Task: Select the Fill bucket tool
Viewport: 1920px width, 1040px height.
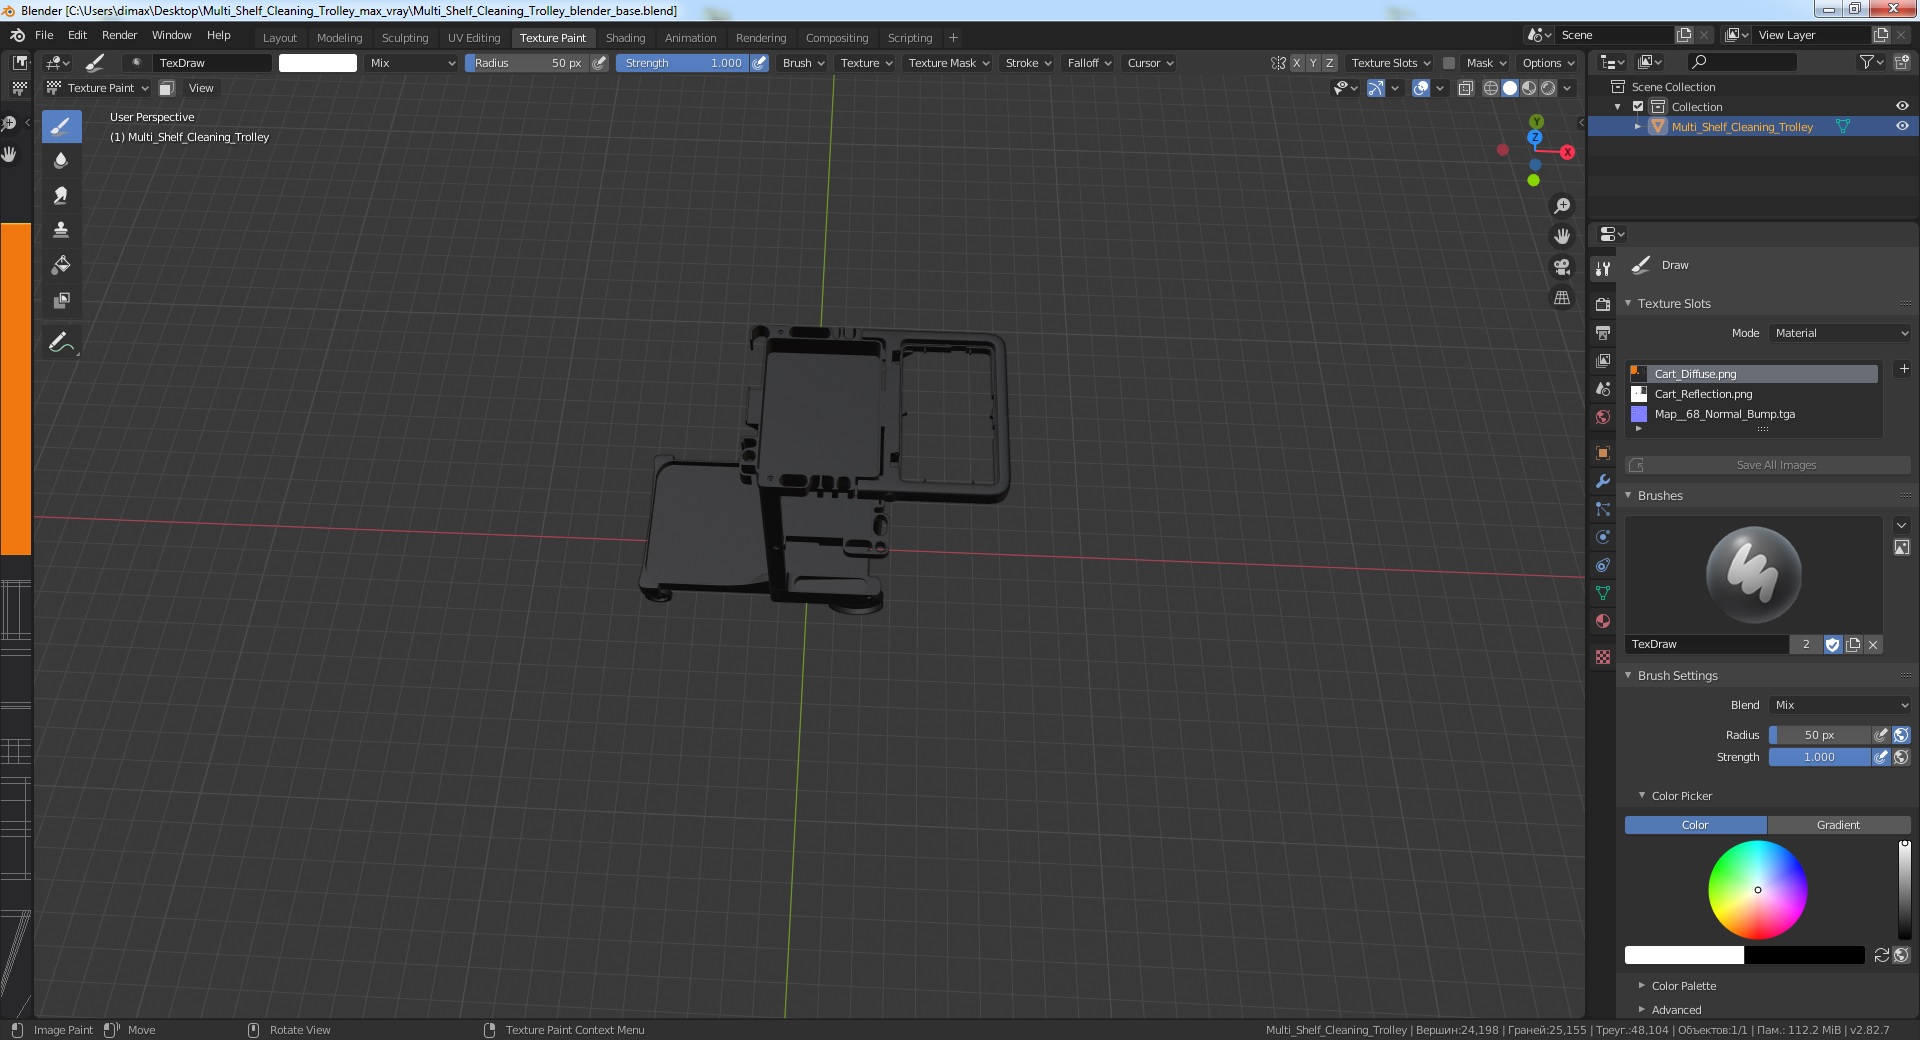Action: click(x=61, y=265)
